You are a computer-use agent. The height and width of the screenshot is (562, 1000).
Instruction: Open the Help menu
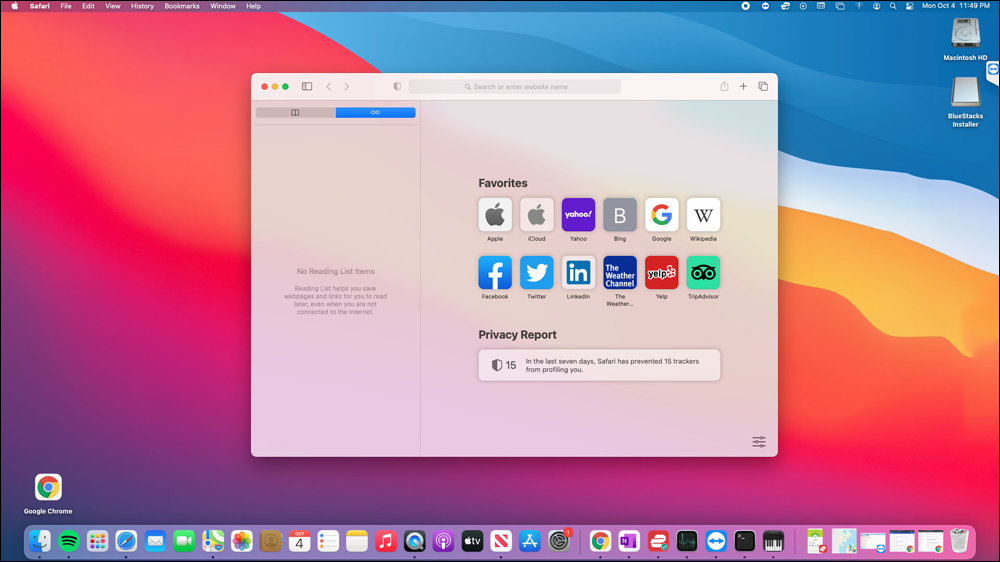253,6
